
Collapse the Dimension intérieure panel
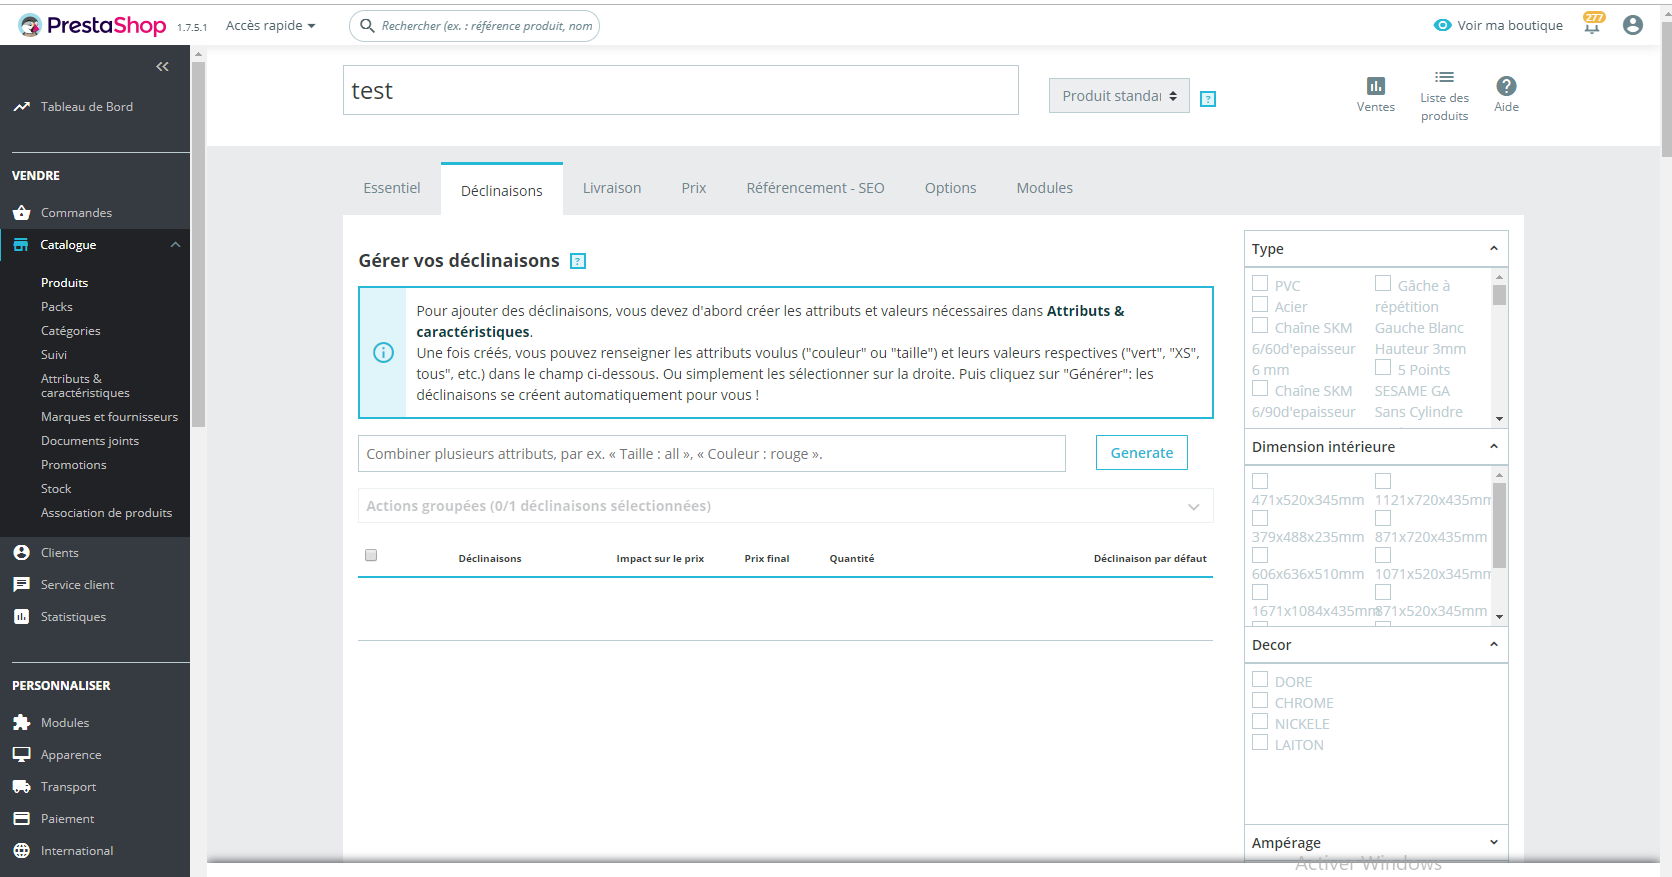[x=1494, y=447]
